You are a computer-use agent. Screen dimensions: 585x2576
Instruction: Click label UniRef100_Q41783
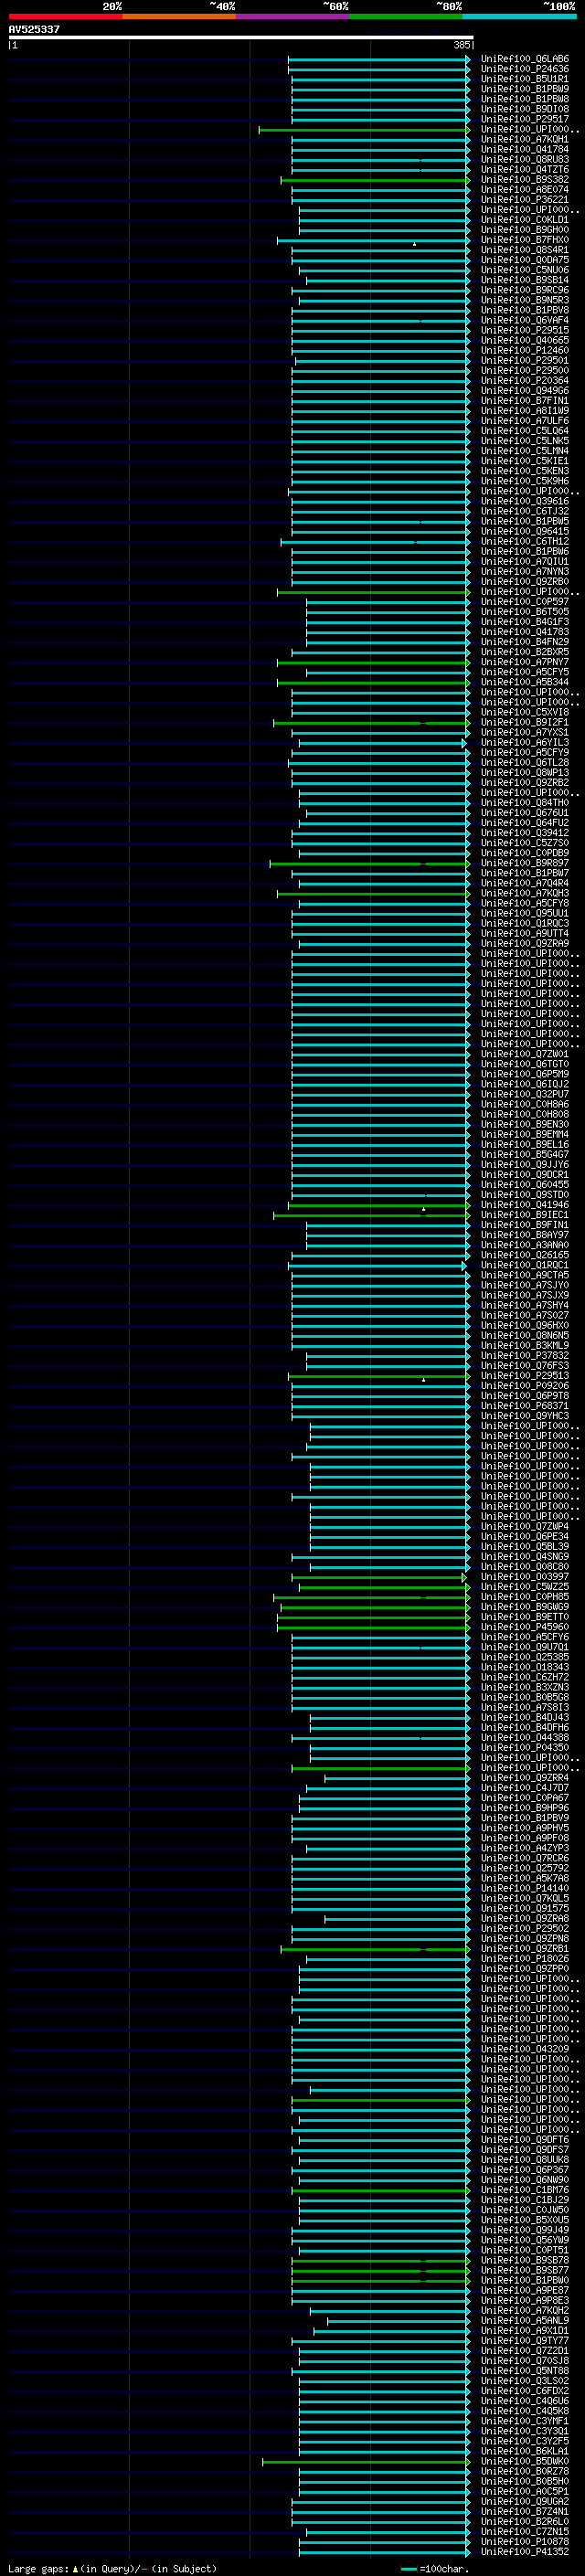click(x=525, y=631)
